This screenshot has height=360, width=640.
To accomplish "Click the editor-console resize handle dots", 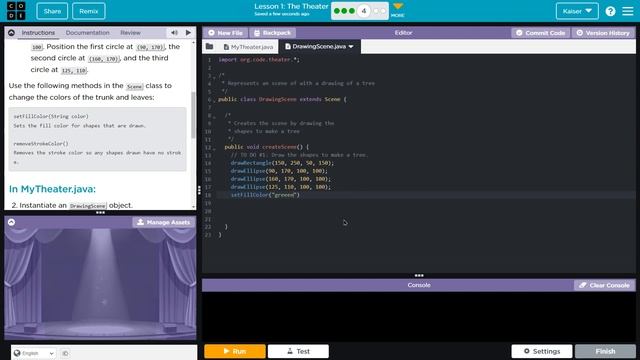I will pos(419,276).
